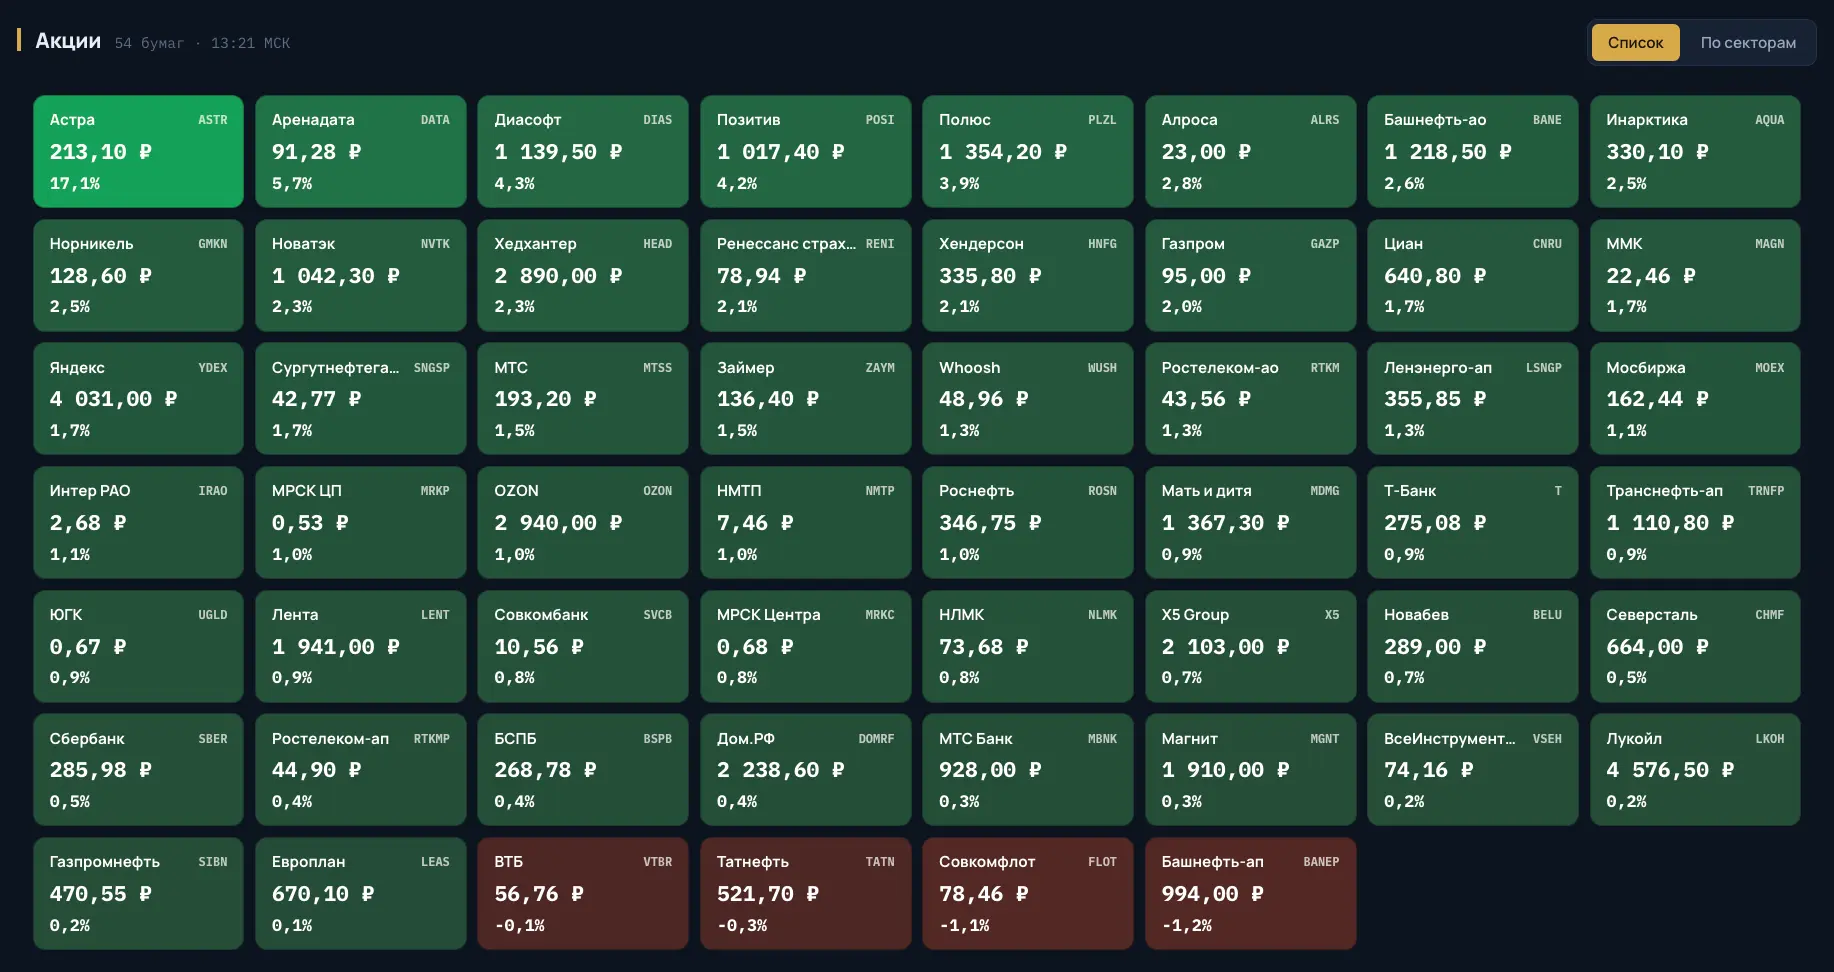Open the Роснефть ROSN card
Image resolution: width=1834 pixels, height=972 pixels.
pos(1028,522)
